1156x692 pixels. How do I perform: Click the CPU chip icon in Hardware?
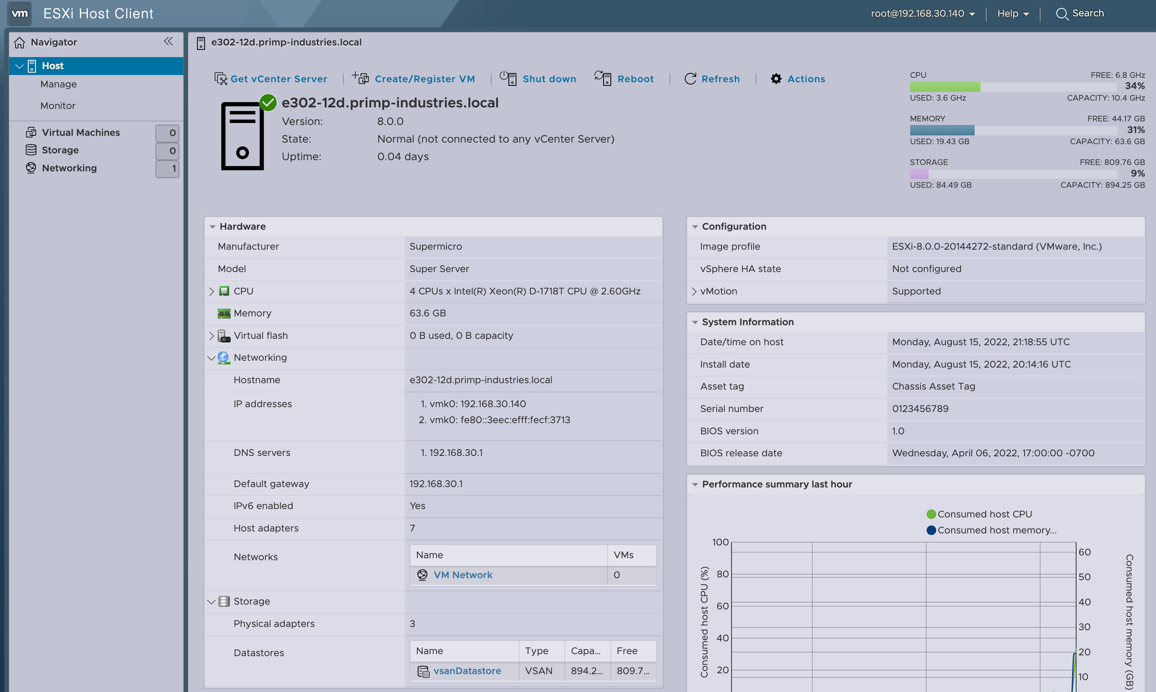coord(224,291)
